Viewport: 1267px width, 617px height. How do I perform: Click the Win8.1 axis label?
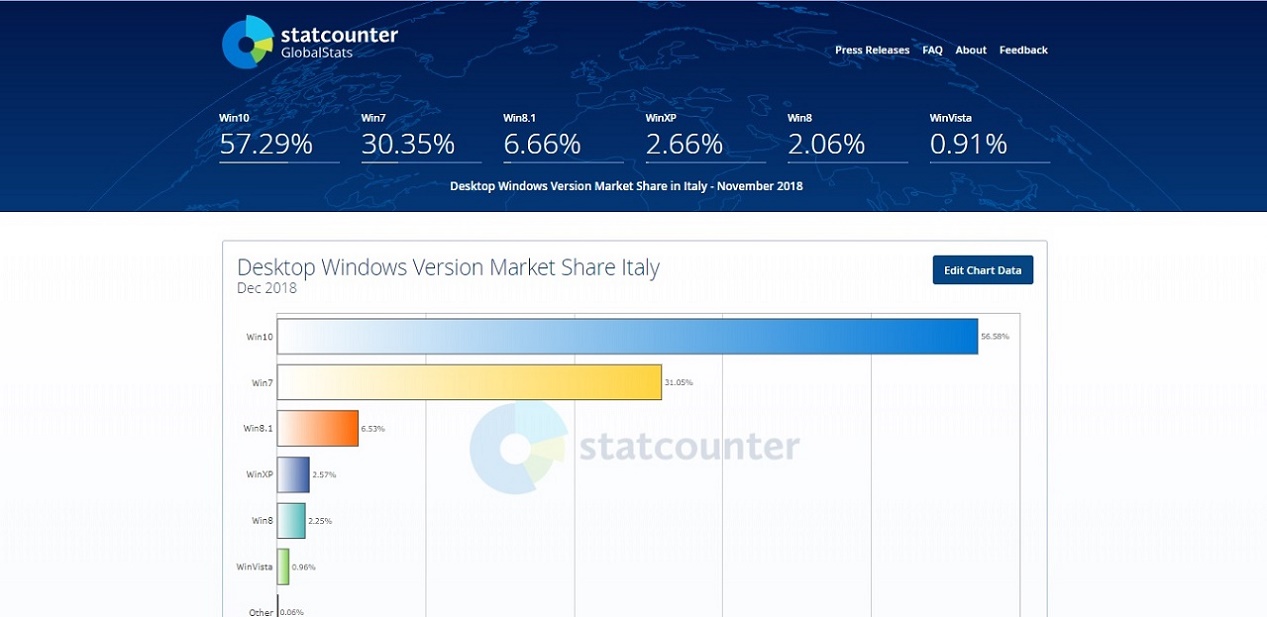point(258,429)
